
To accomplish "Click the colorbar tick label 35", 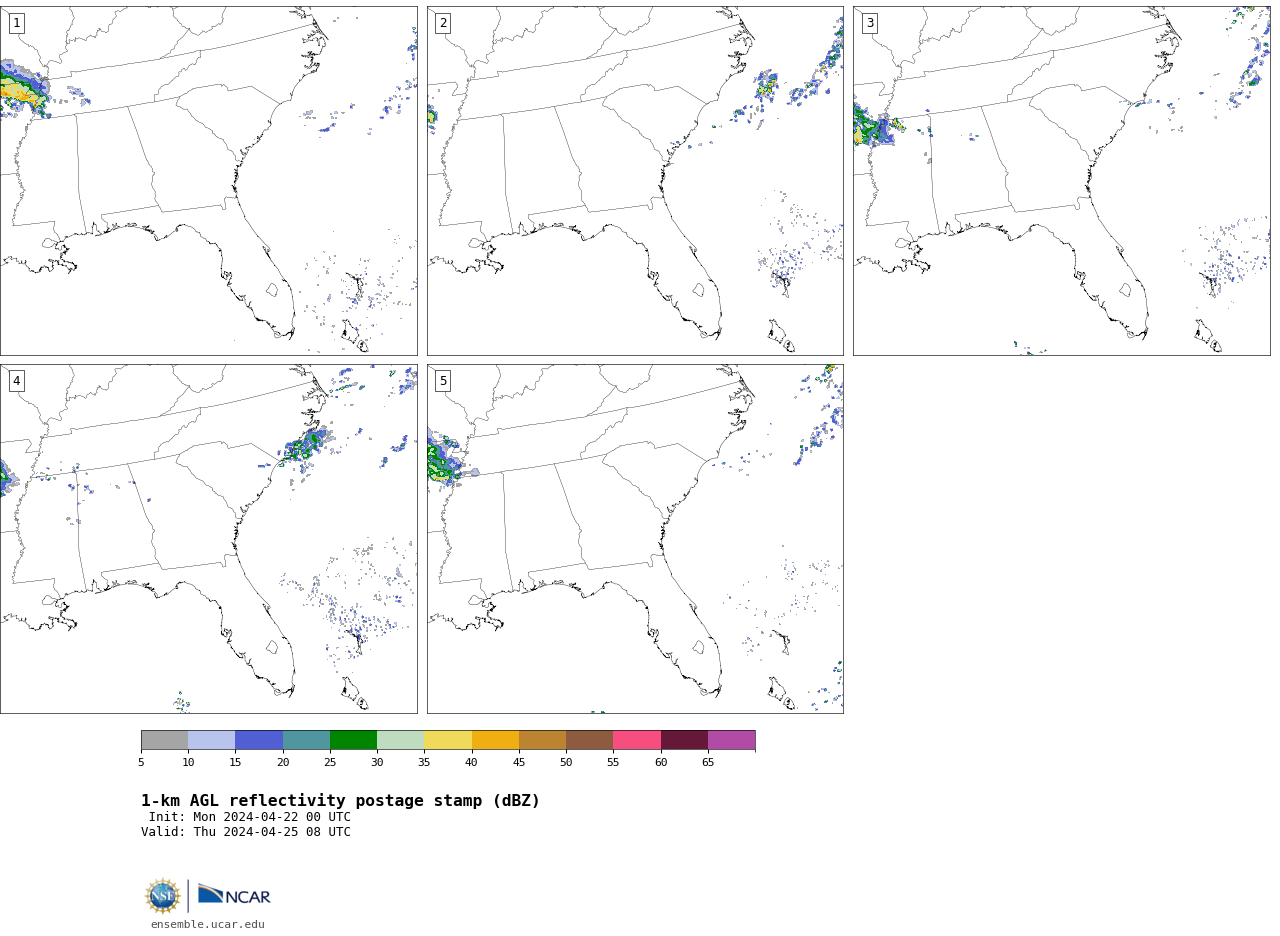I will 424,763.
